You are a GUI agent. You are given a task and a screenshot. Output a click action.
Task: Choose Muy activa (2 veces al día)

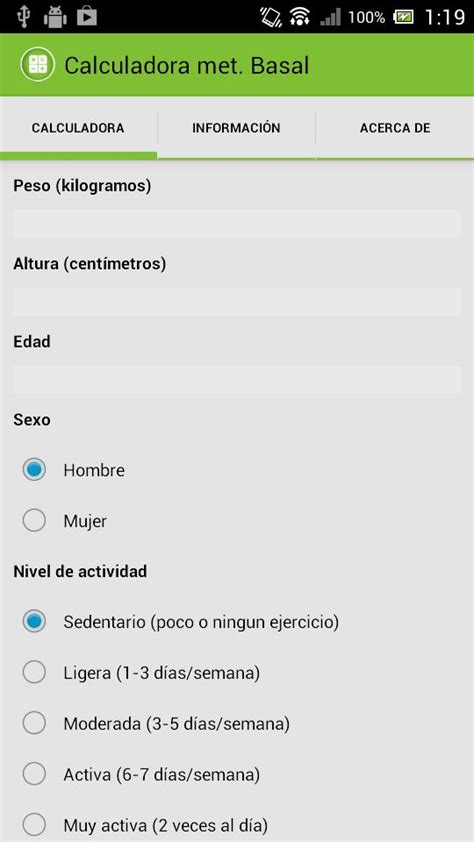point(34,824)
